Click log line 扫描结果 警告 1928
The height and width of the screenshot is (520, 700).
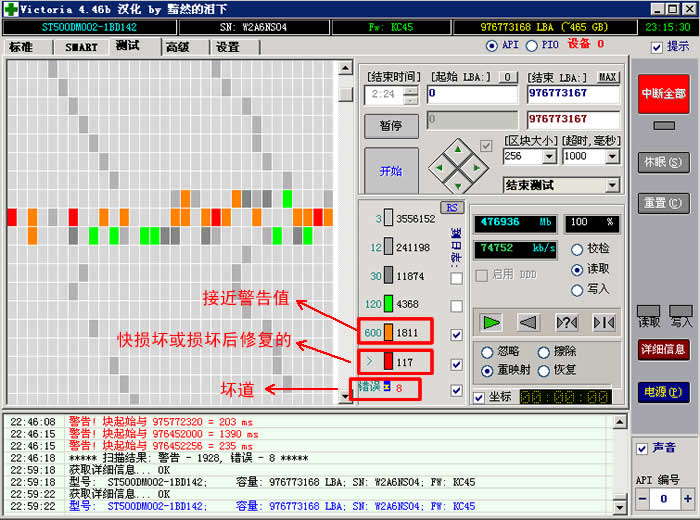pyautogui.click(x=188, y=458)
